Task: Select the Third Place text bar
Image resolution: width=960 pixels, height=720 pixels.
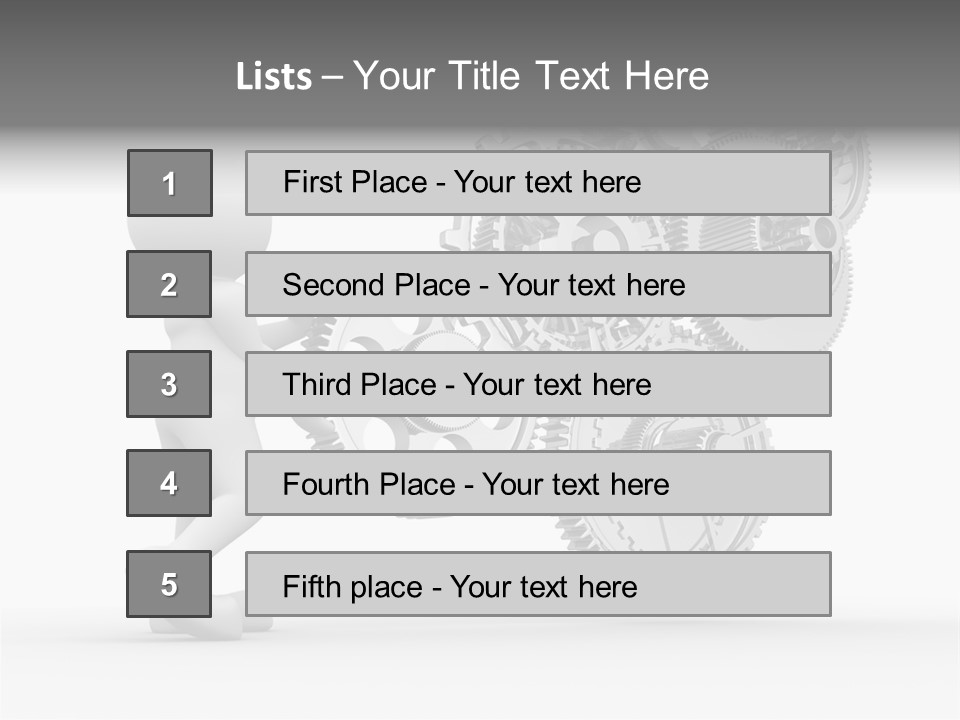Action: point(538,384)
